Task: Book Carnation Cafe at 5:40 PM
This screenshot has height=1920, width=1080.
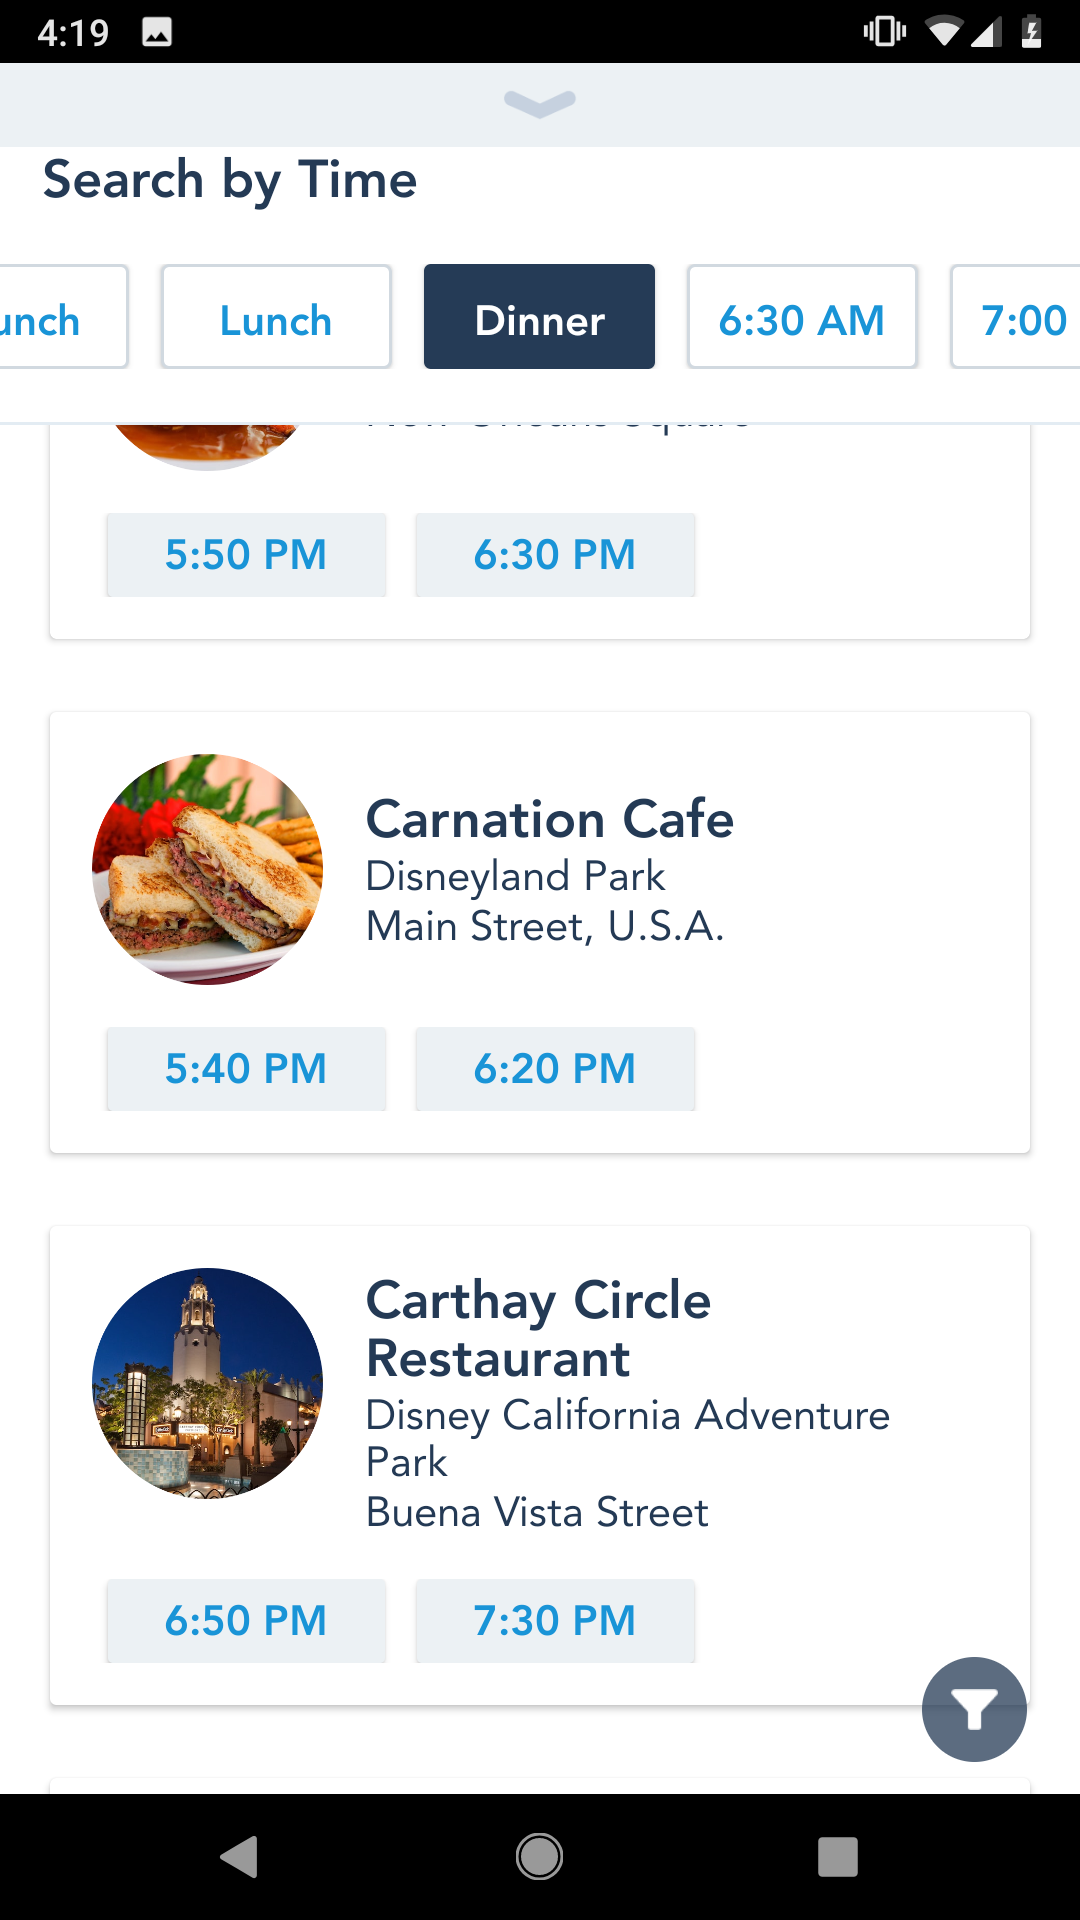Action: pos(246,1069)
